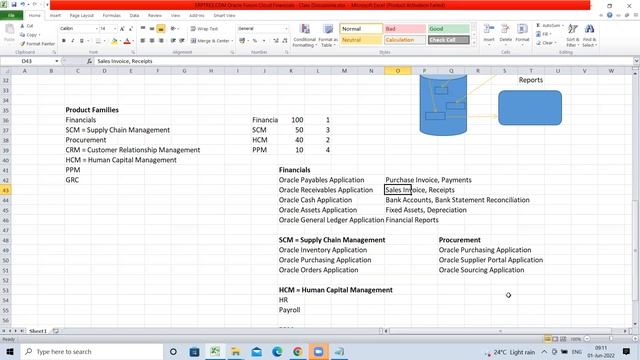Click the Fill Color bucket
The image size is (640, 360).
coord(114,41)
